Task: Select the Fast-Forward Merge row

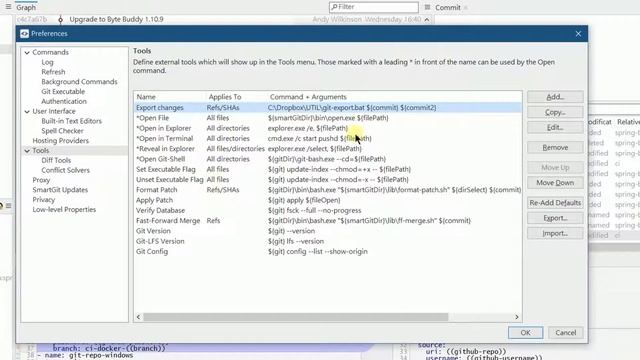Action: pyautogui.click(x=328, y=220)
